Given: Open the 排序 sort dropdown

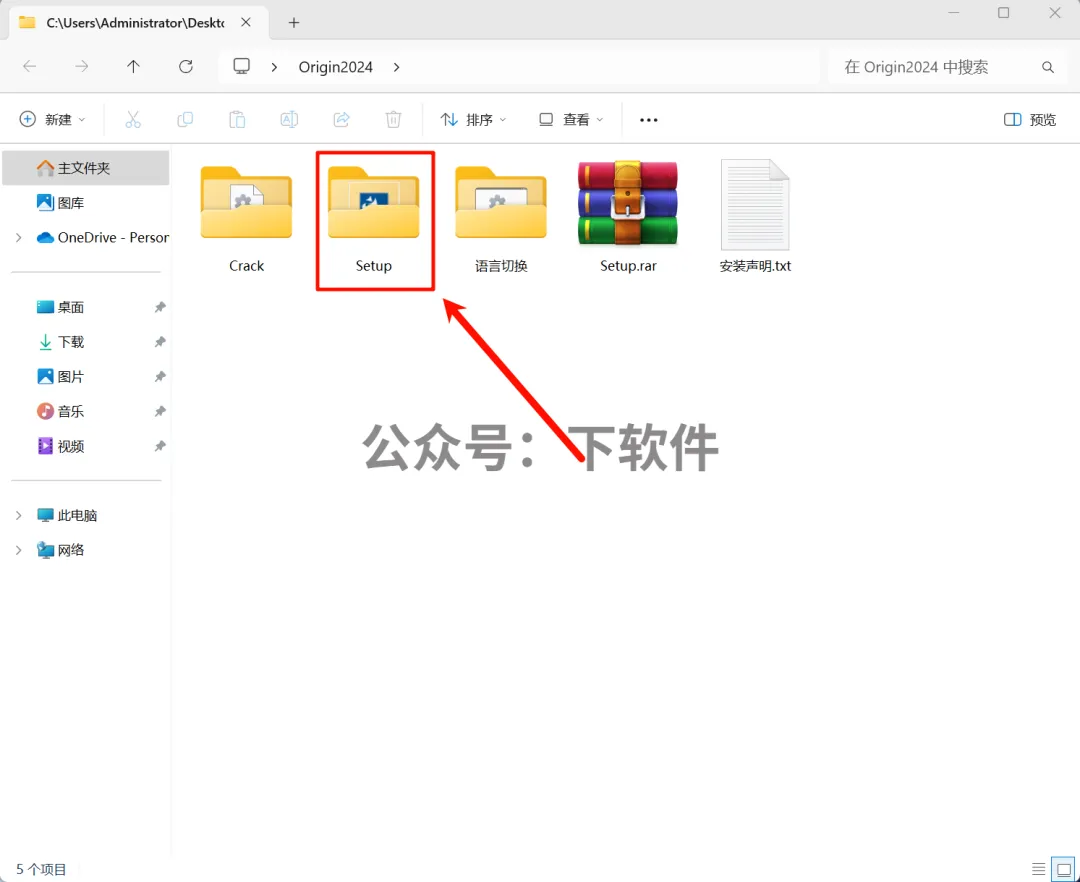Looking at the screenshot, I should point(473,120).
